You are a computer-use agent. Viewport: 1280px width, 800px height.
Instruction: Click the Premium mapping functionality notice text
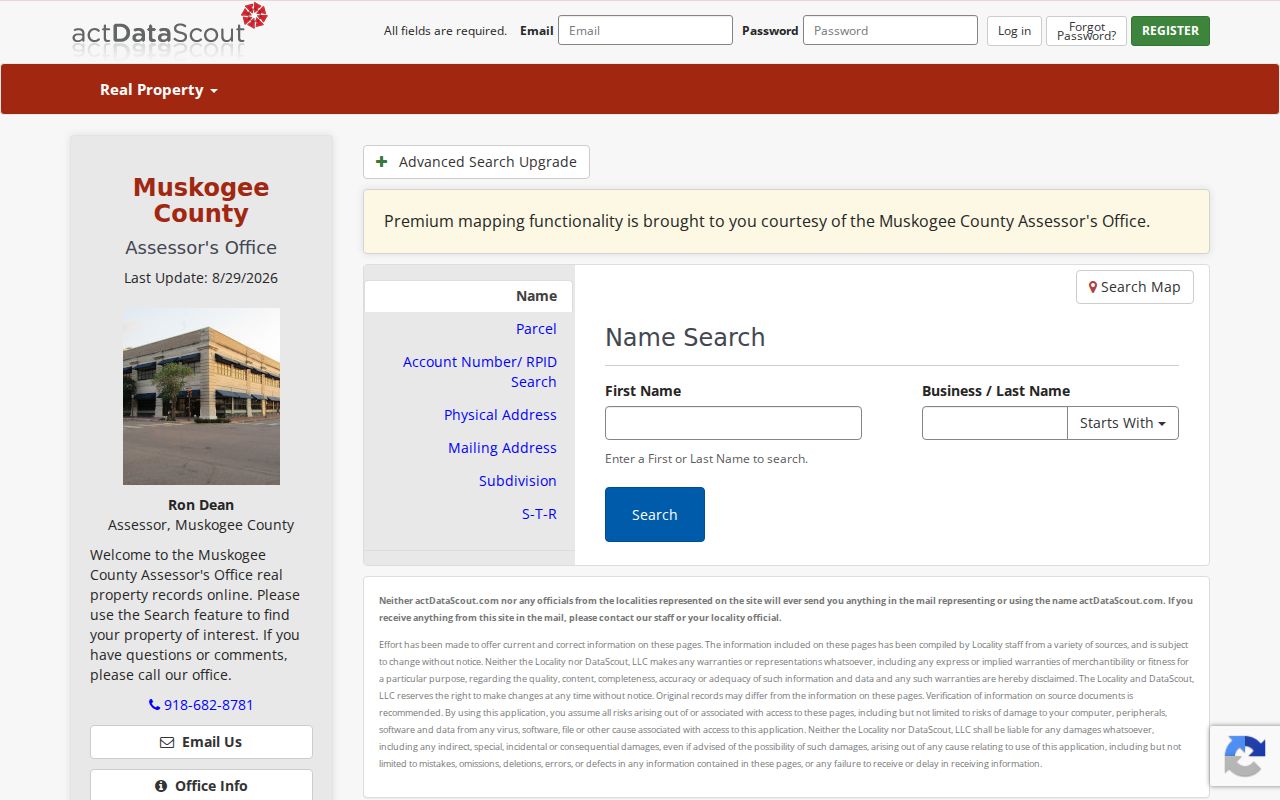767,221
